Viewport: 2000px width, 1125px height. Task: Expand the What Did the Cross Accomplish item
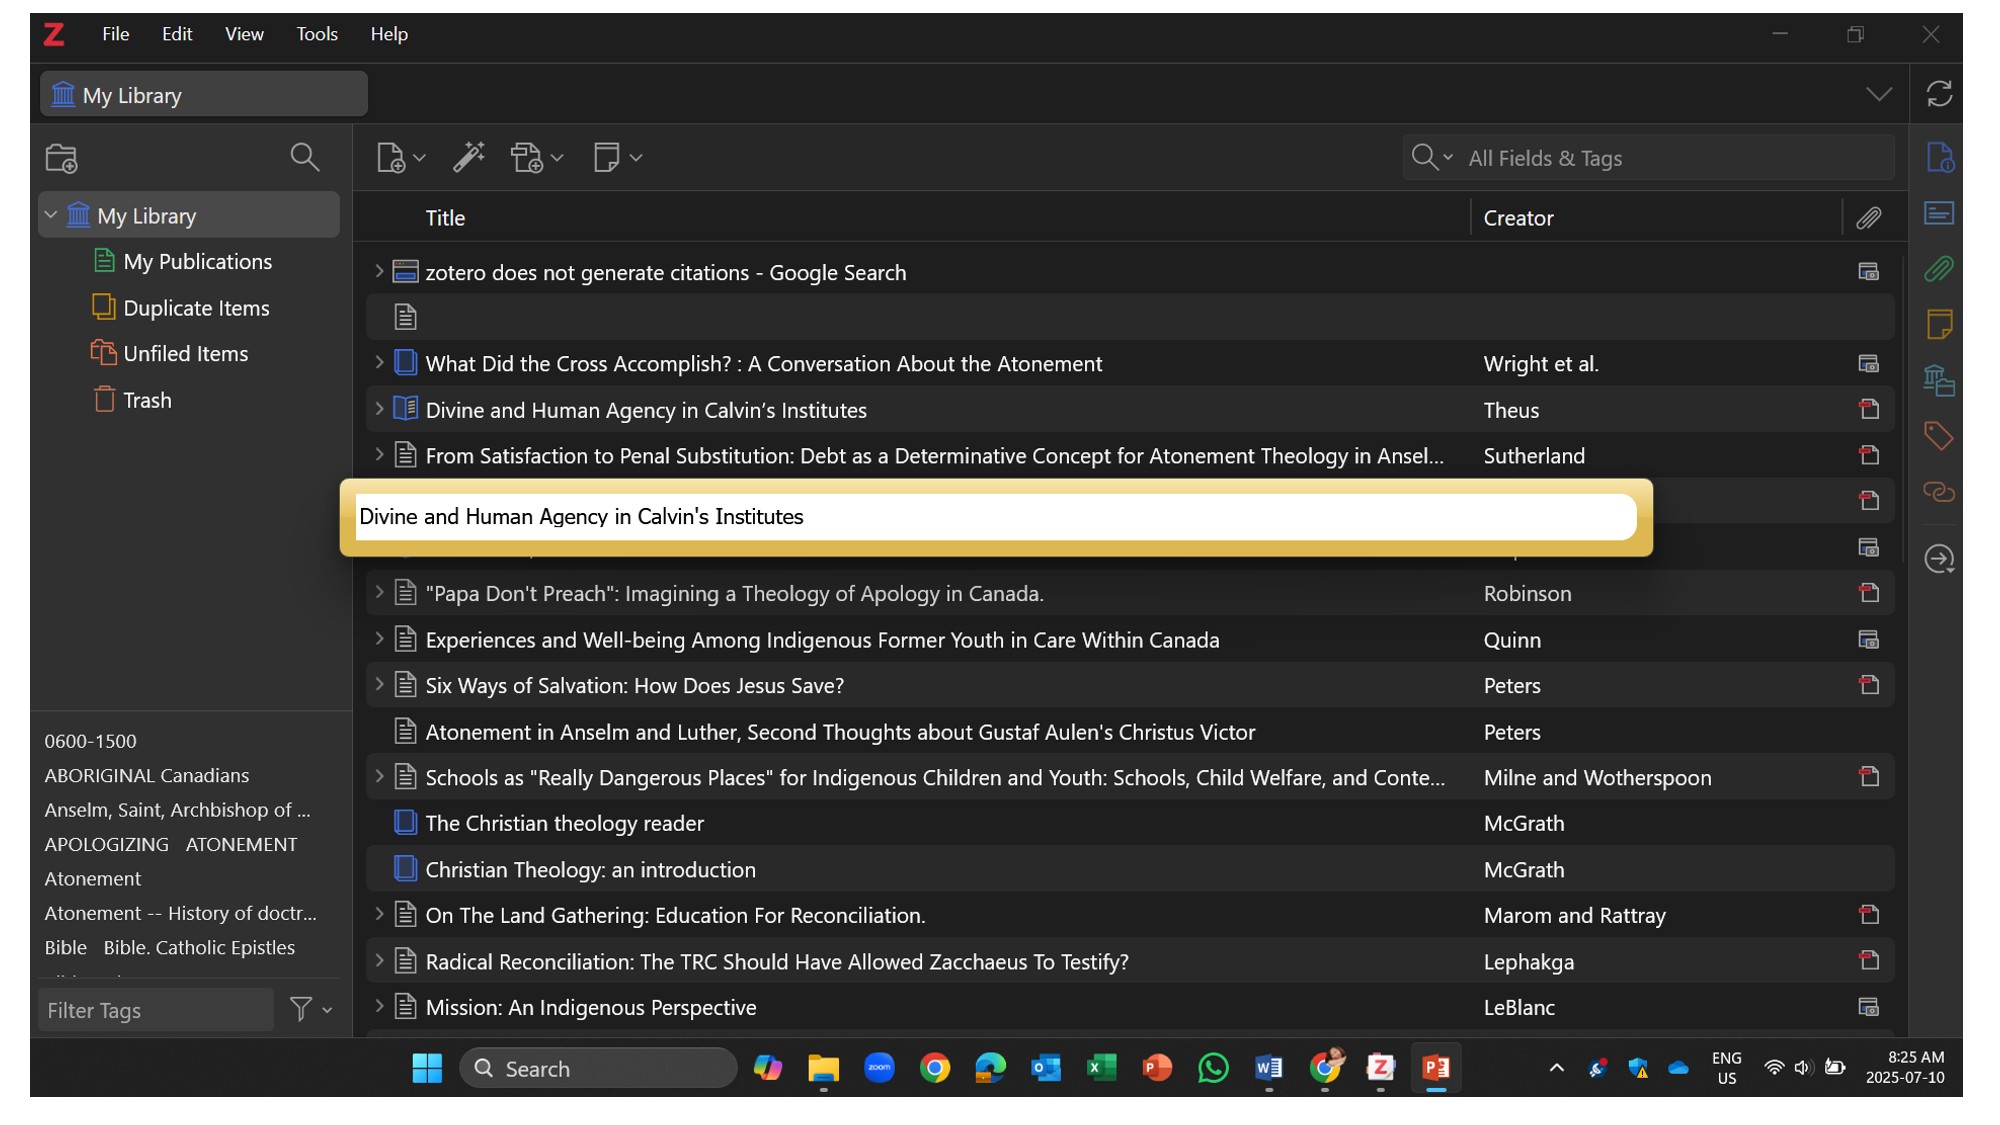pyautogui.click(x=379, y=363)
